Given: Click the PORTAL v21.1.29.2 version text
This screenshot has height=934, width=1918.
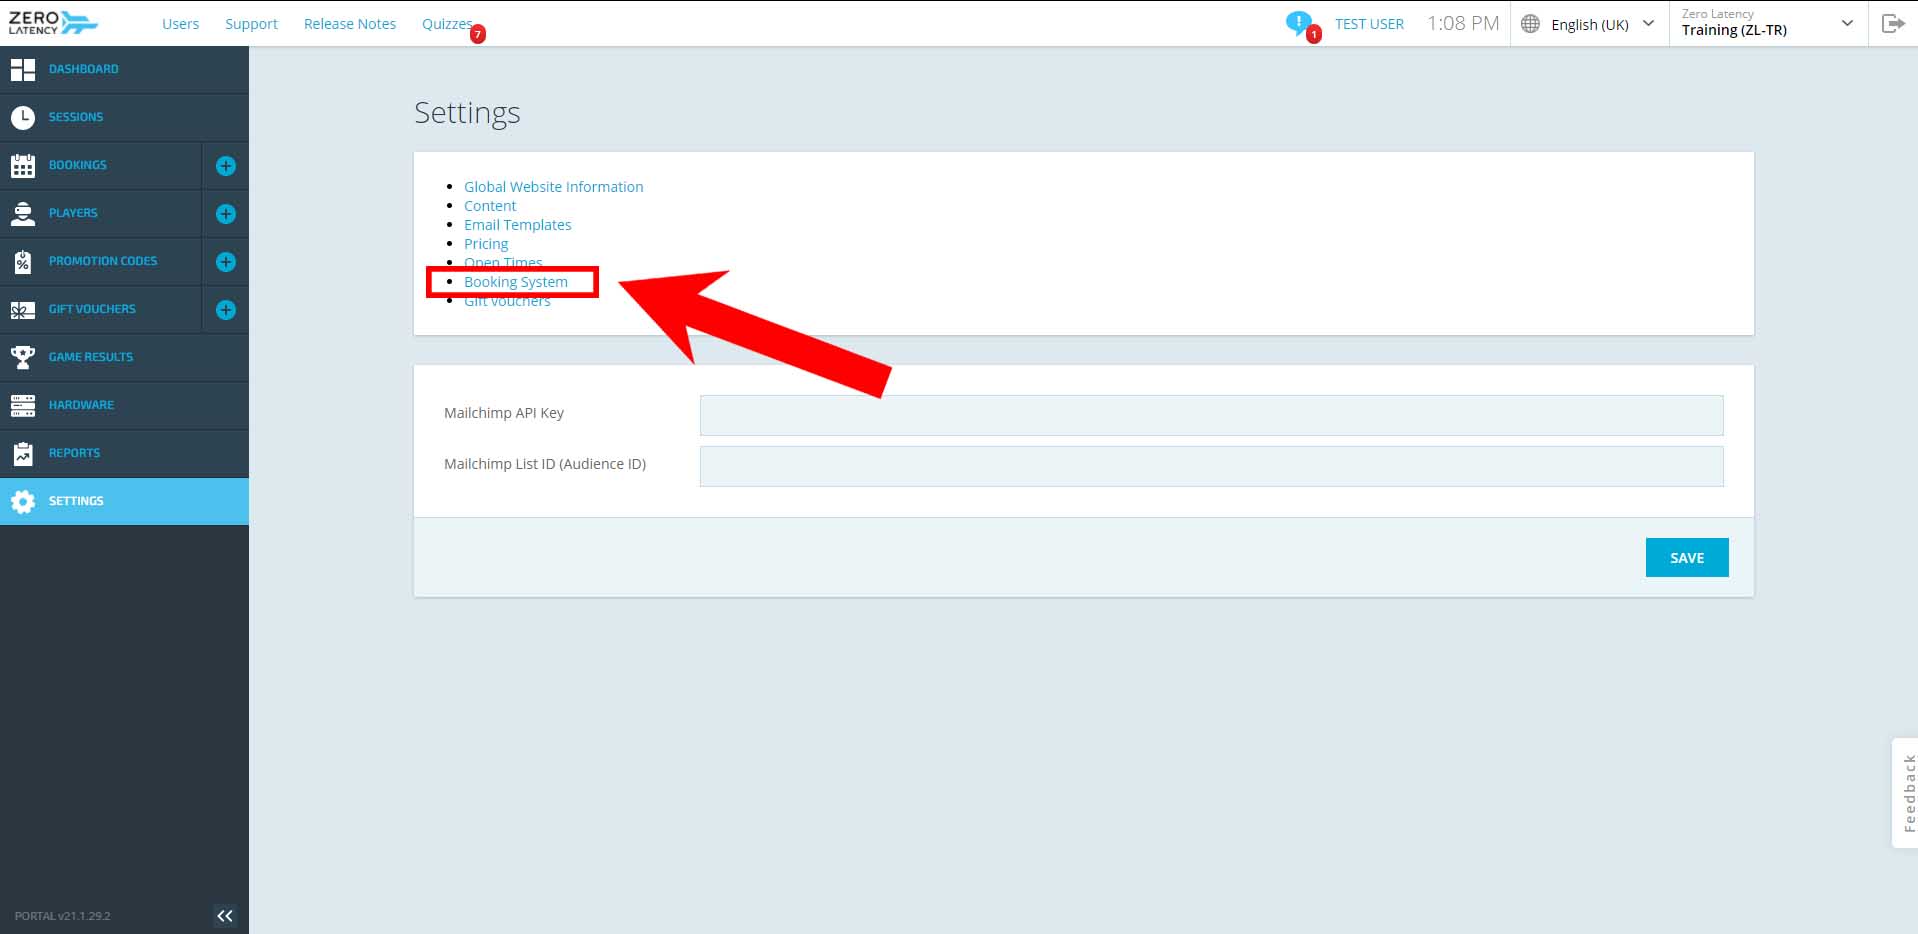Looking at the screenshot, I should tap(62, 916).
